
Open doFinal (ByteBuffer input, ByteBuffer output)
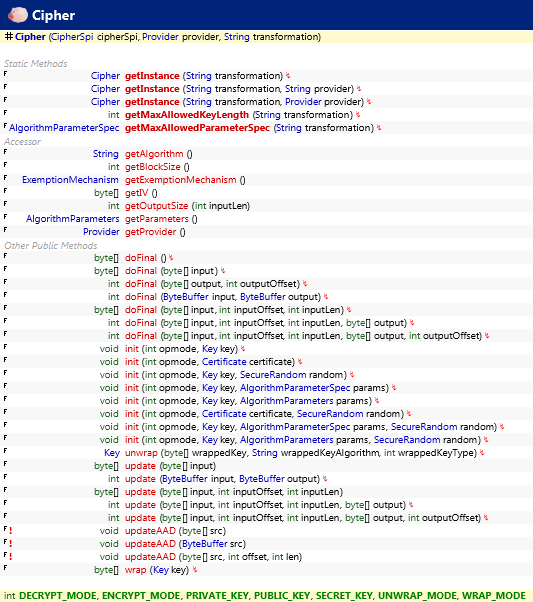click(x=141, y=297)
